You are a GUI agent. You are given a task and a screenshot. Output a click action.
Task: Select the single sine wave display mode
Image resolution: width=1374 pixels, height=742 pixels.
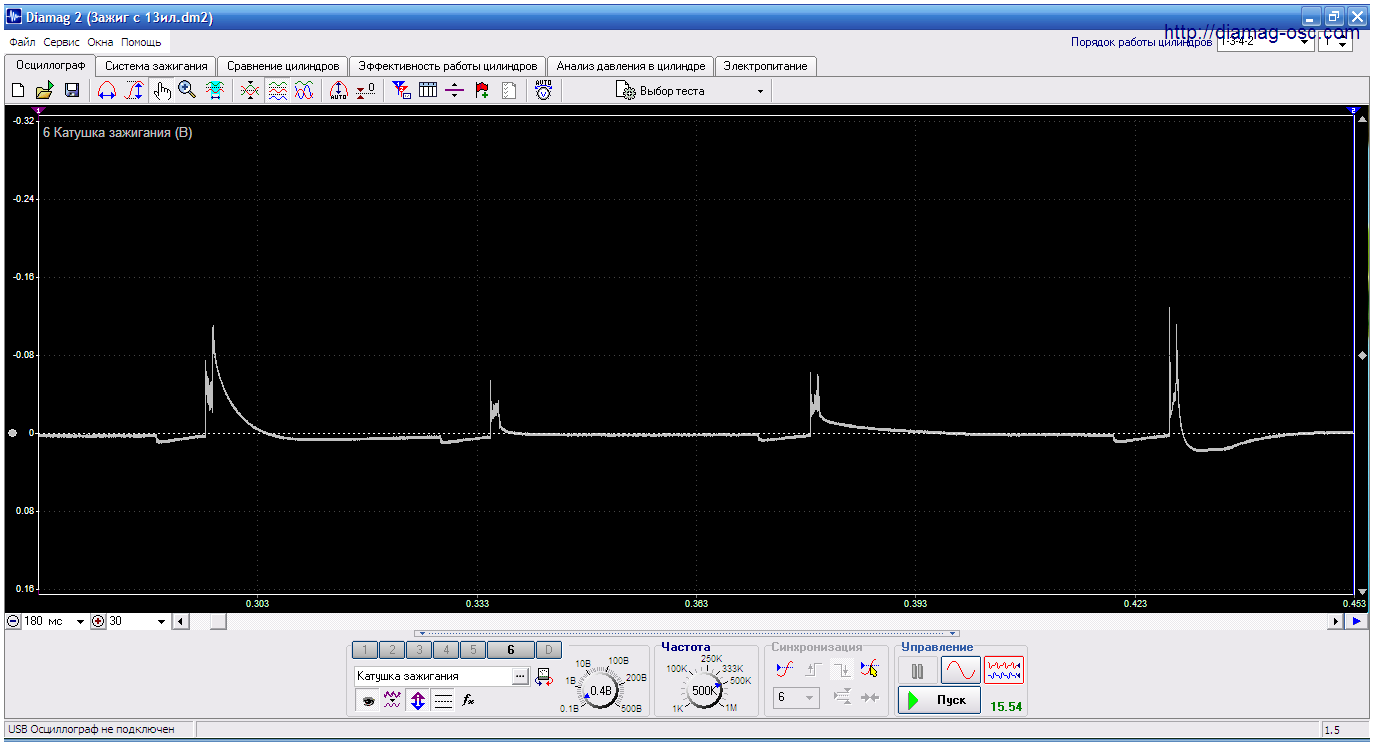[x=960, y=670]
